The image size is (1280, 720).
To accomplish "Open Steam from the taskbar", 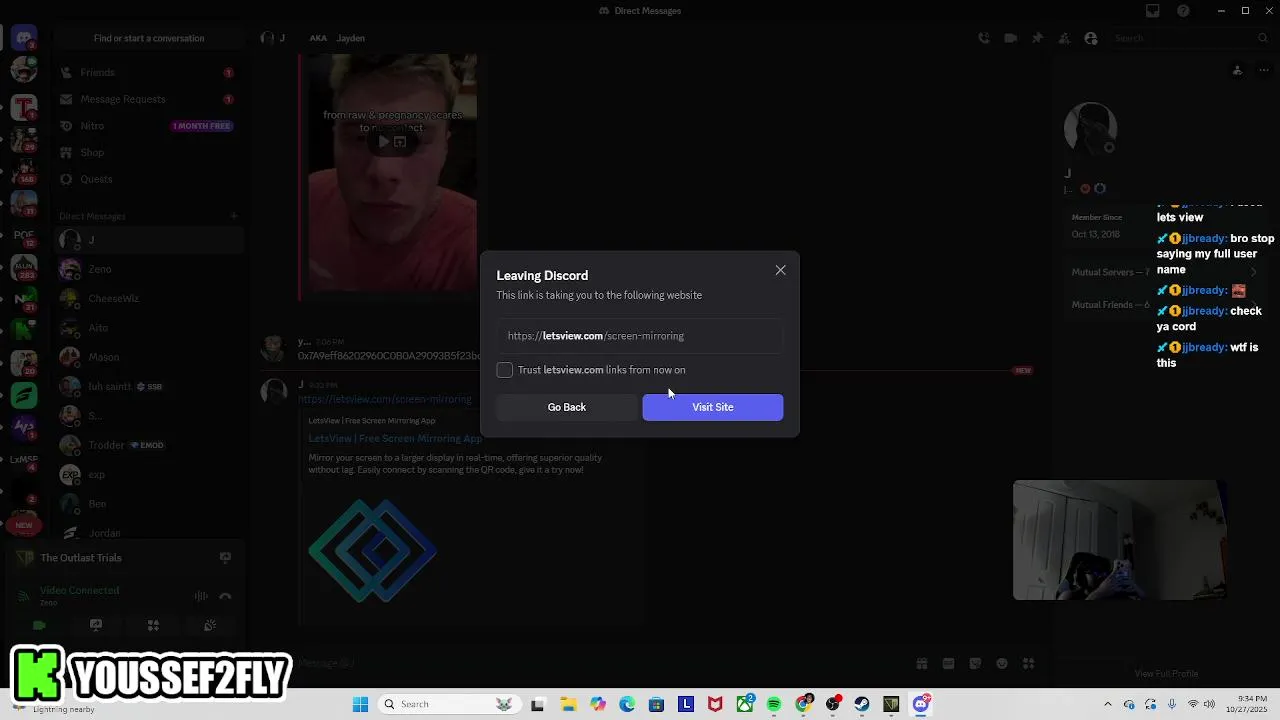I will click(x=862, y=704).
